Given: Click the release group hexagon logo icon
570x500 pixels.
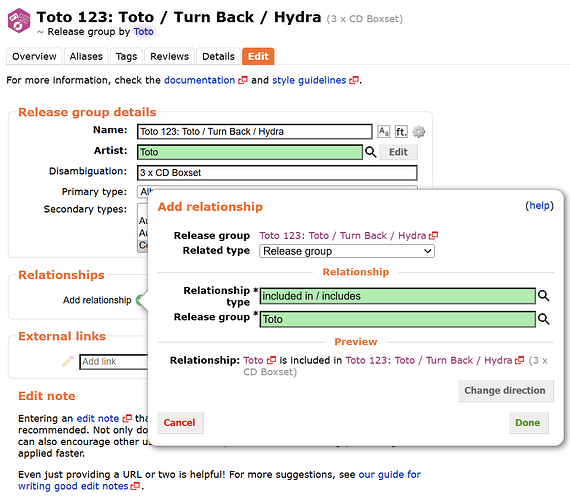Looking at the screenshot, I should (19, 21).
